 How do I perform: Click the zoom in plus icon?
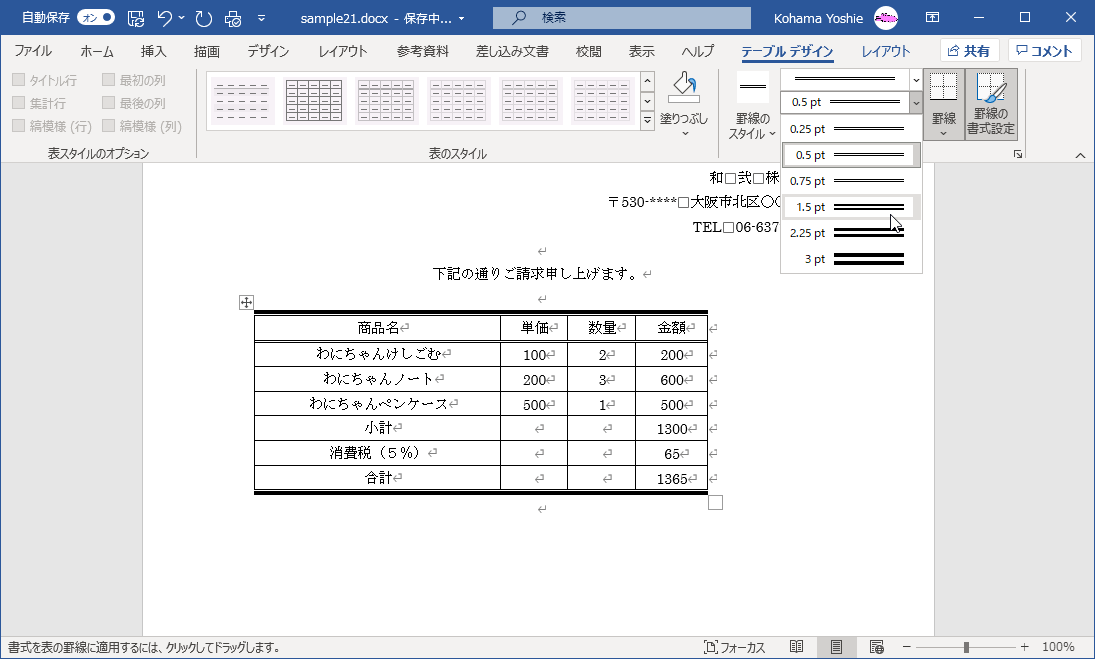pyautogui.click(x=1024, y=647)
